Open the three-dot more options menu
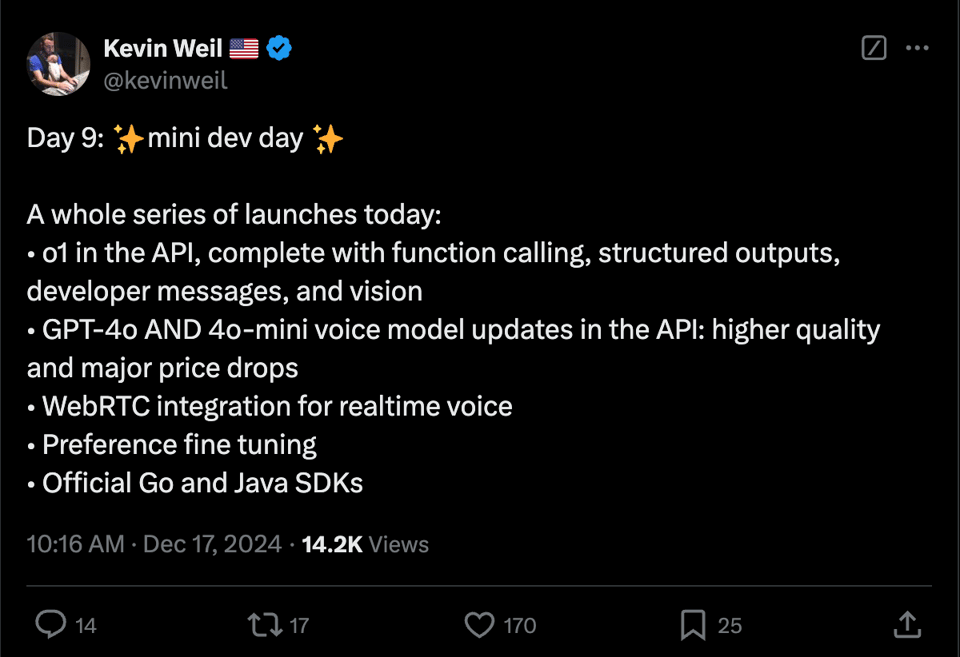 coord(917,48)
